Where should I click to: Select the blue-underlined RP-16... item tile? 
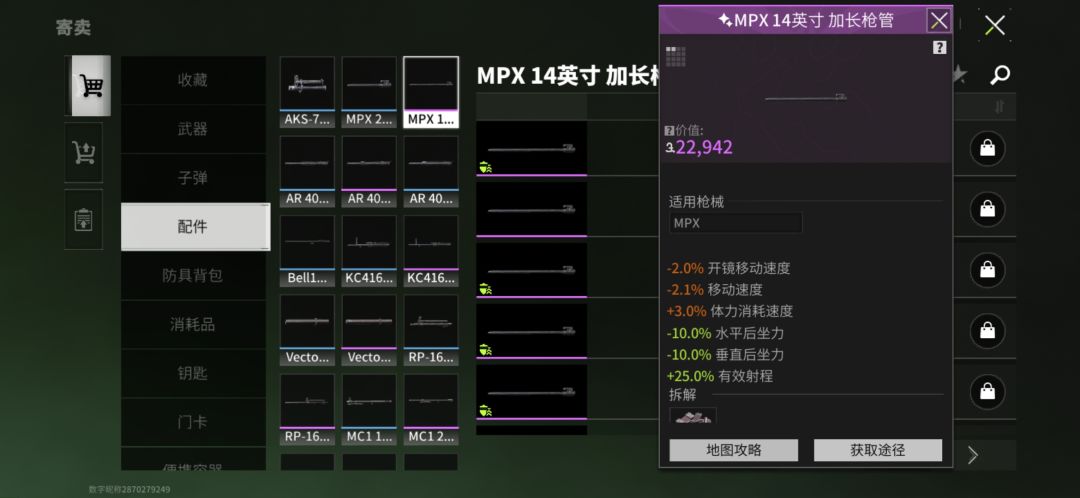point(431,330)
